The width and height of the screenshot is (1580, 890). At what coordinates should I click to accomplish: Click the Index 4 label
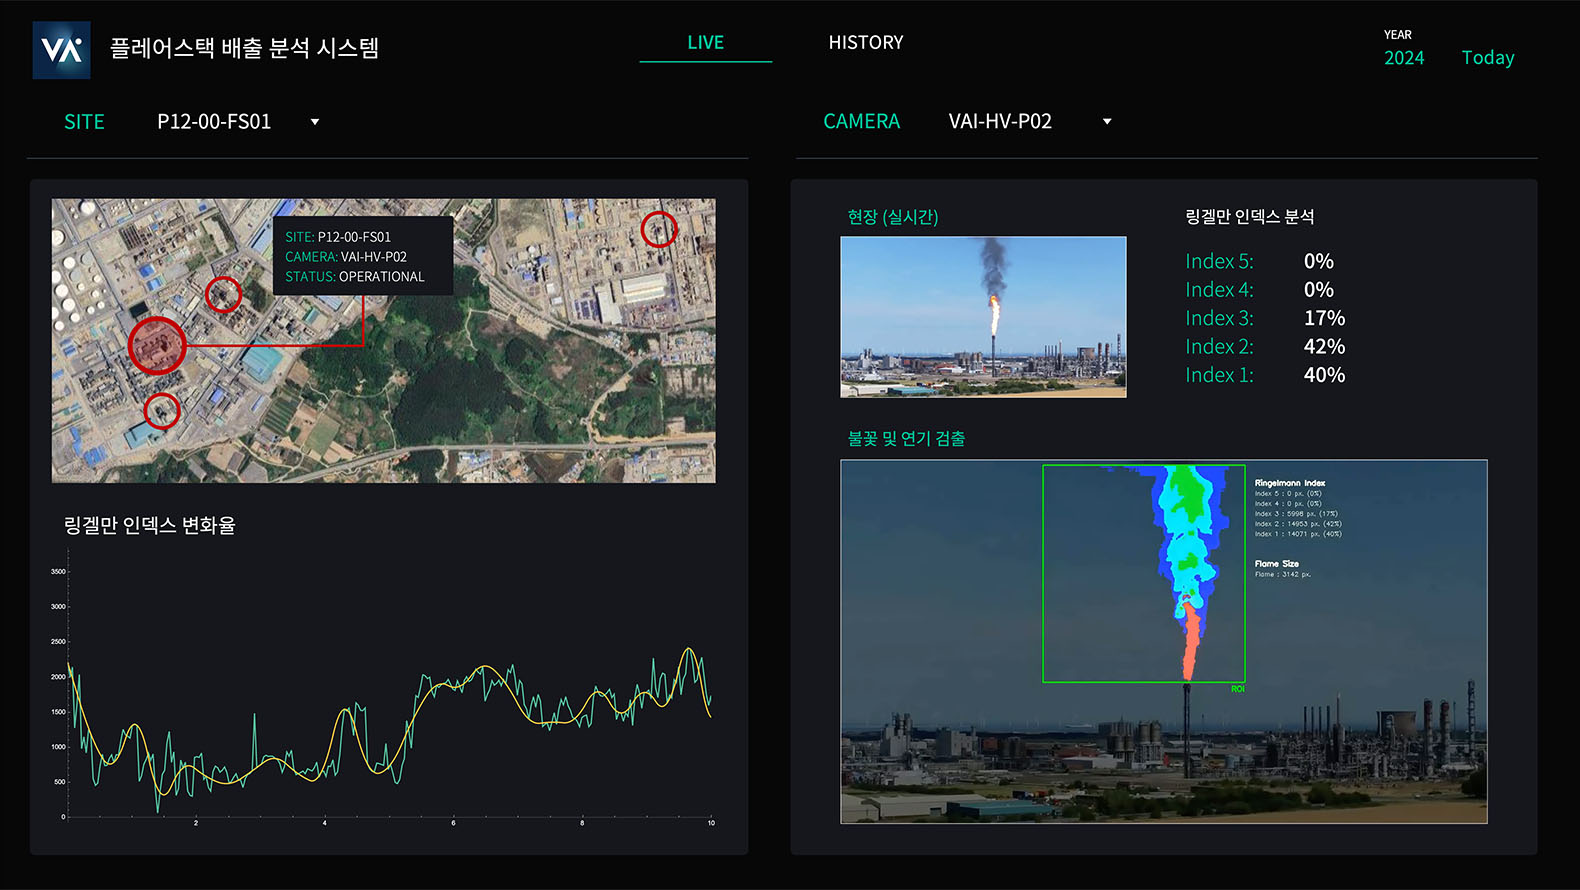pos(1219,290)
